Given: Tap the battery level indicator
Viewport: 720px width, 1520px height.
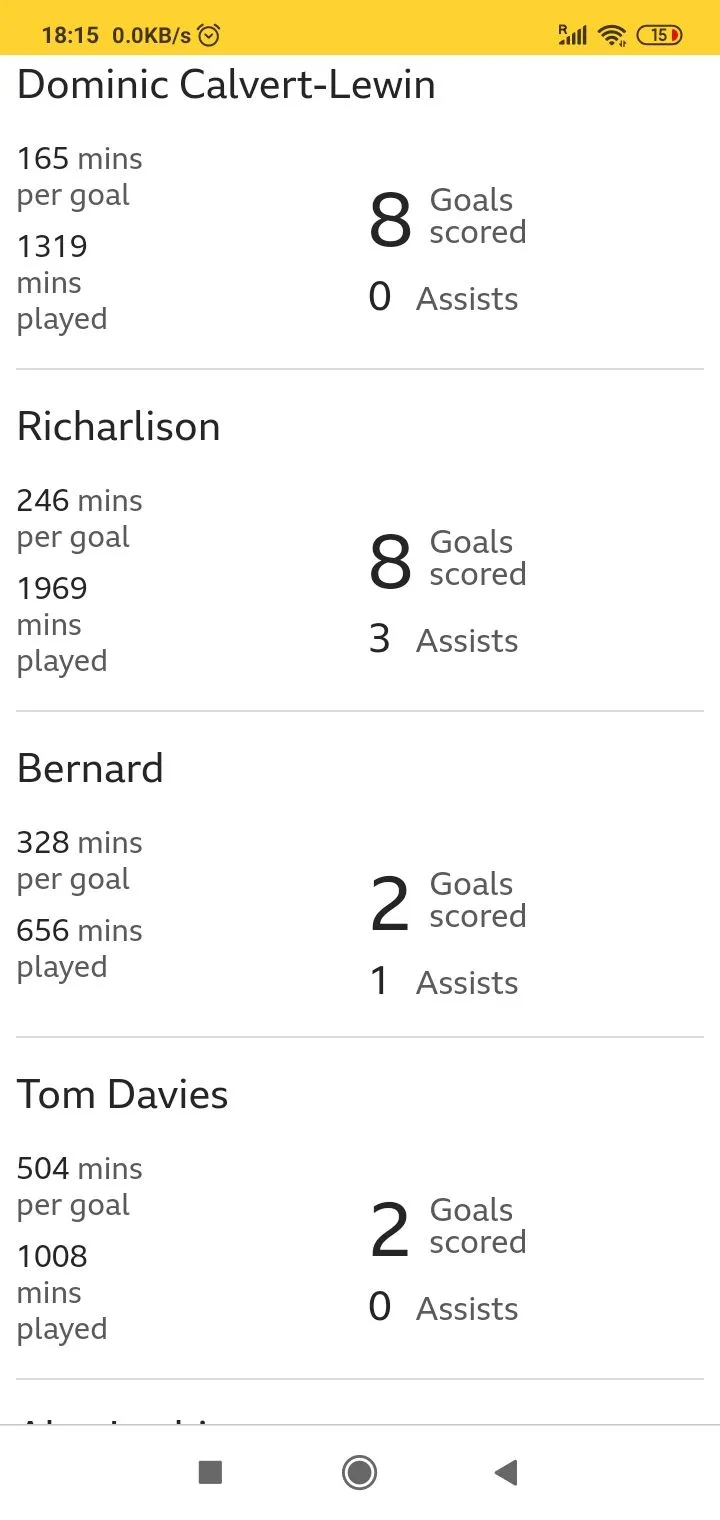Looking at the screenshot, I should [x=660, y=35].
